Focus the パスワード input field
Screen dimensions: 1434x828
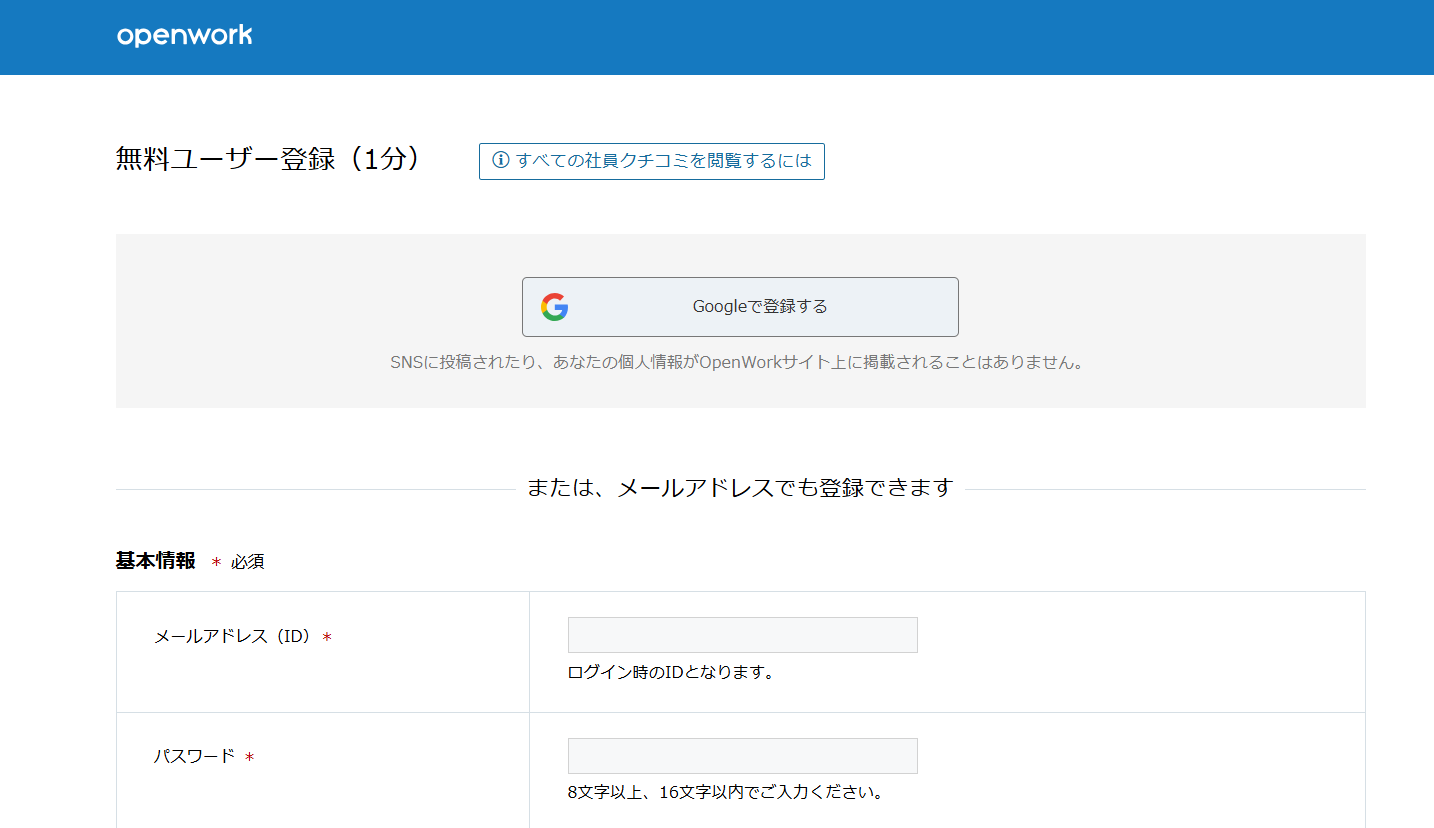[742, 756]
